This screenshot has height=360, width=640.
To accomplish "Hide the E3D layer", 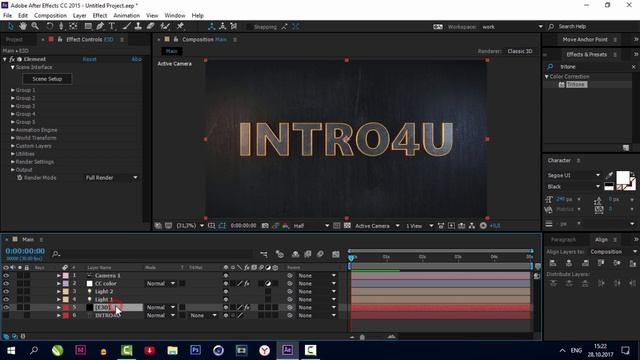I will [6, 307].
